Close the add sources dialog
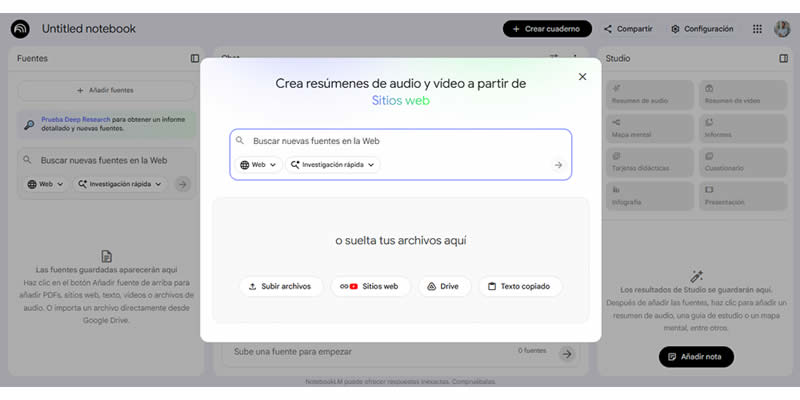 tap(582, 77)
